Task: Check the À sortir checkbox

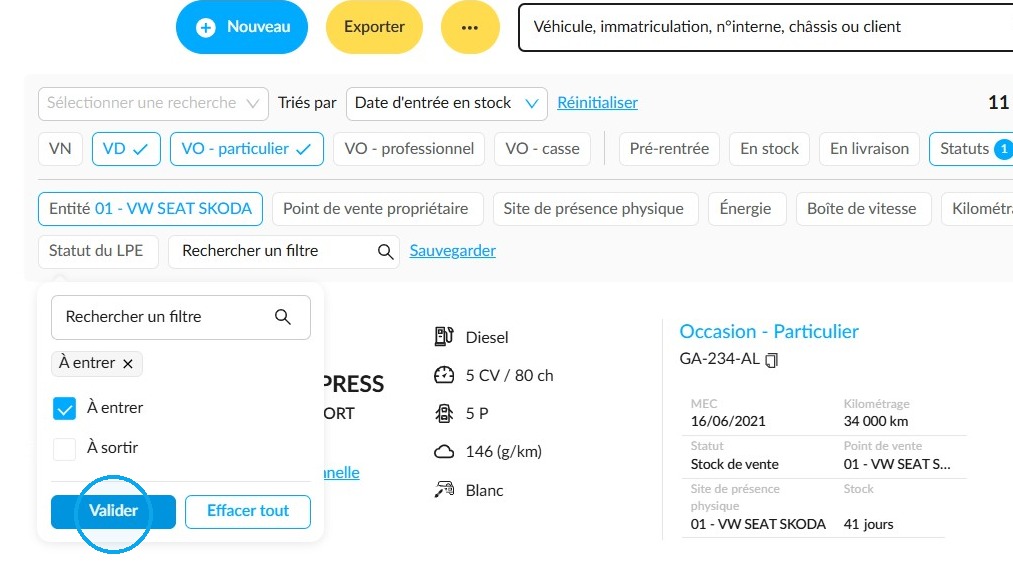Action: pyautogui.click(x=65, y=448)
